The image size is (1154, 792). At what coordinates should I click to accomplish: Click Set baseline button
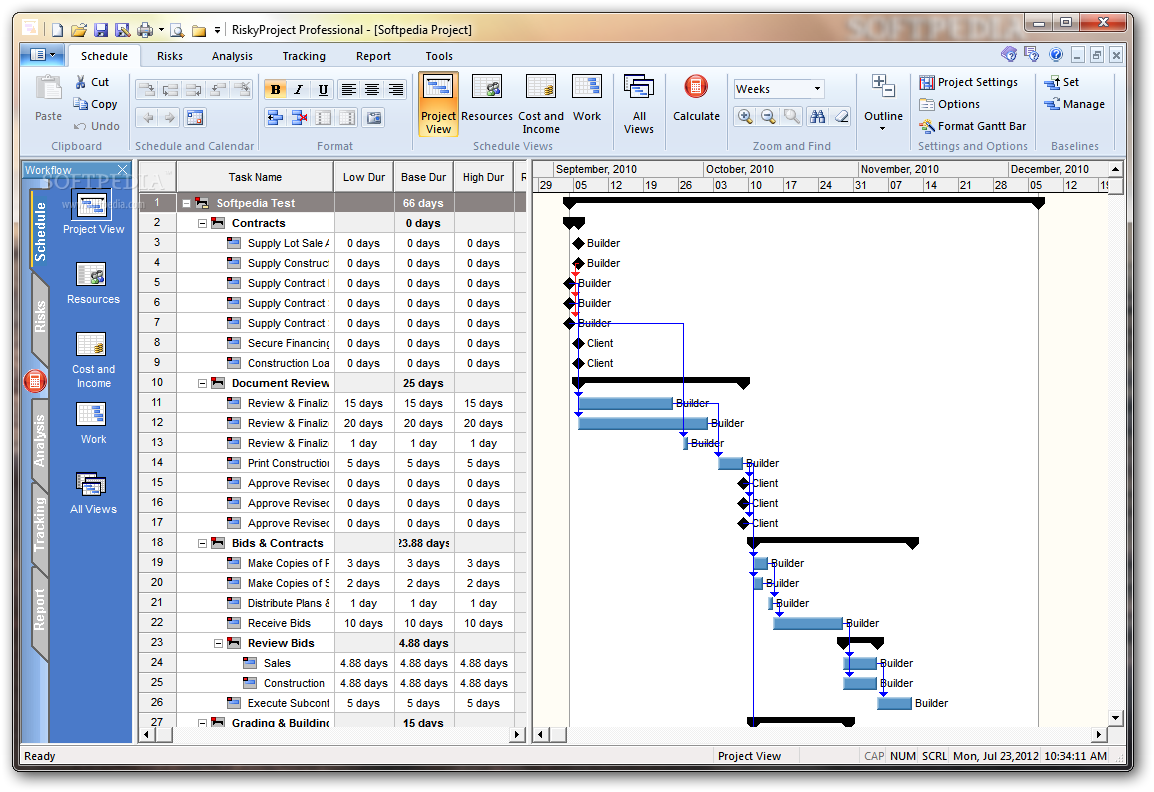pos(1061,82)
